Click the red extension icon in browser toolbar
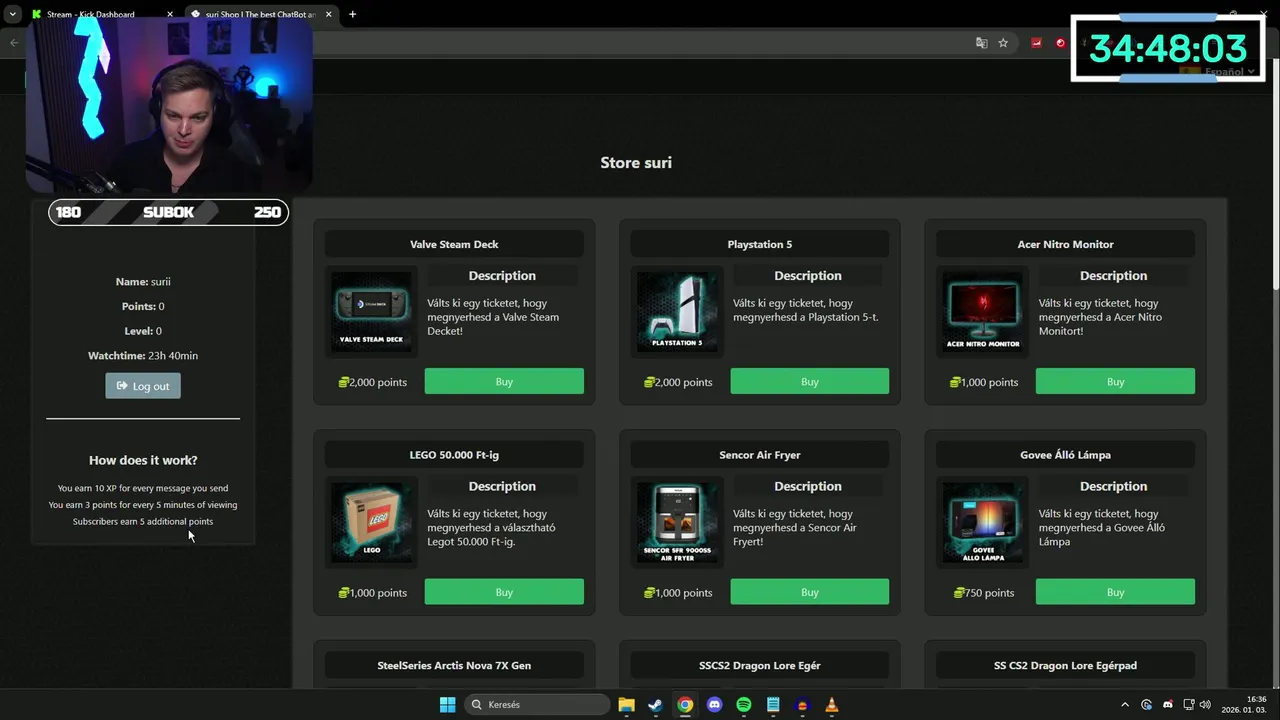This screenshot has width=1280, height=720. coord(1036,43)
